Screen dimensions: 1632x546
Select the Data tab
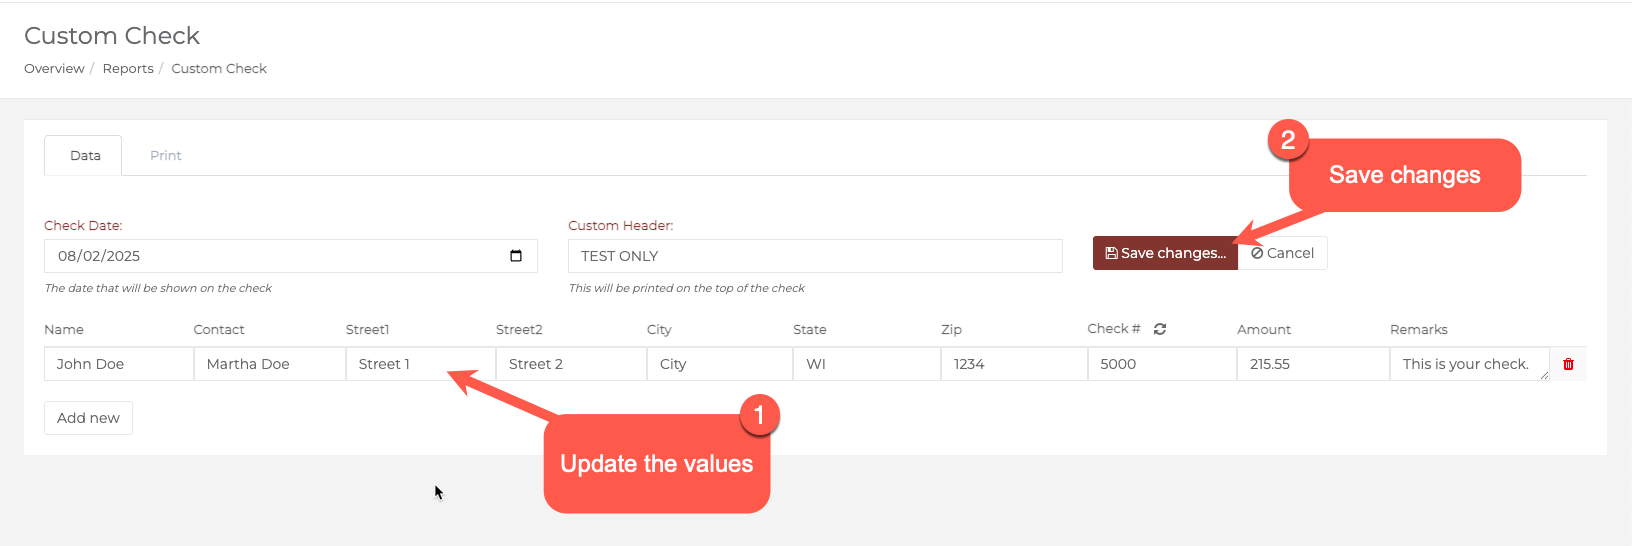pyautogui.click(x=84, y=156)
